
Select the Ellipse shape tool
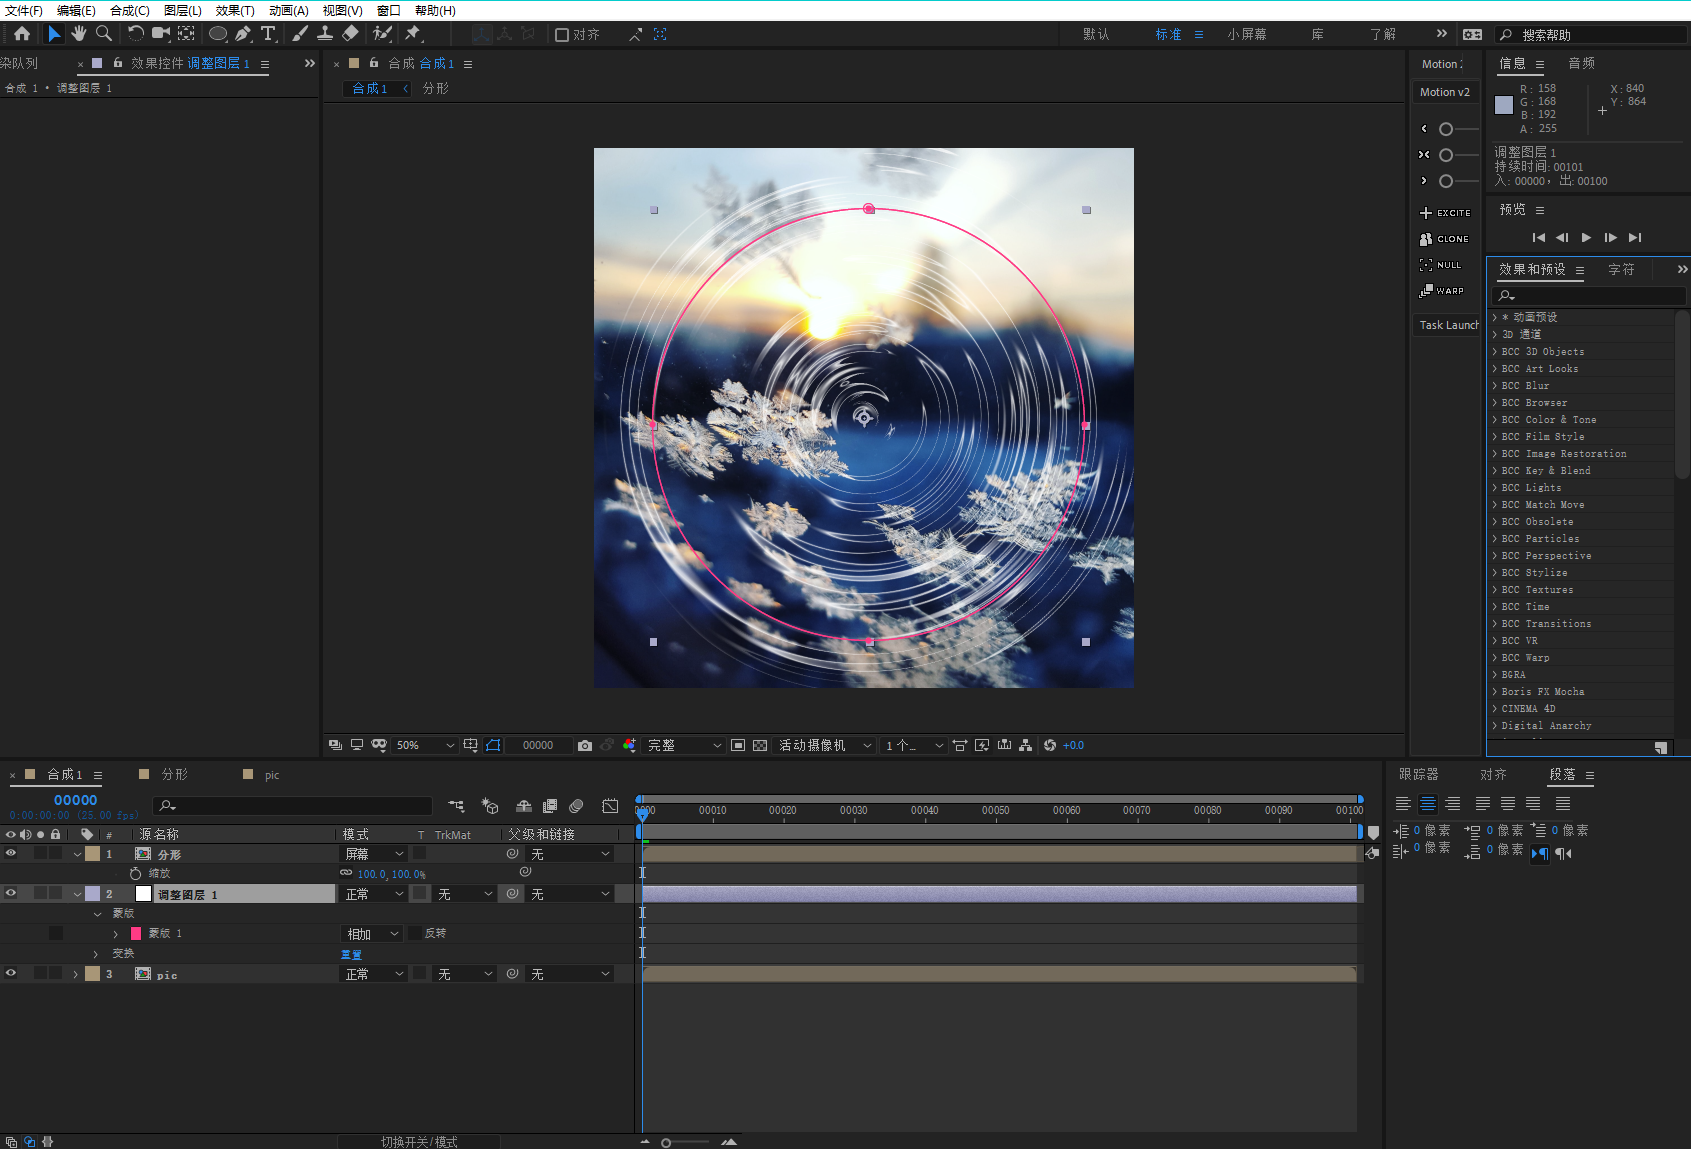[x=217, y=34]
